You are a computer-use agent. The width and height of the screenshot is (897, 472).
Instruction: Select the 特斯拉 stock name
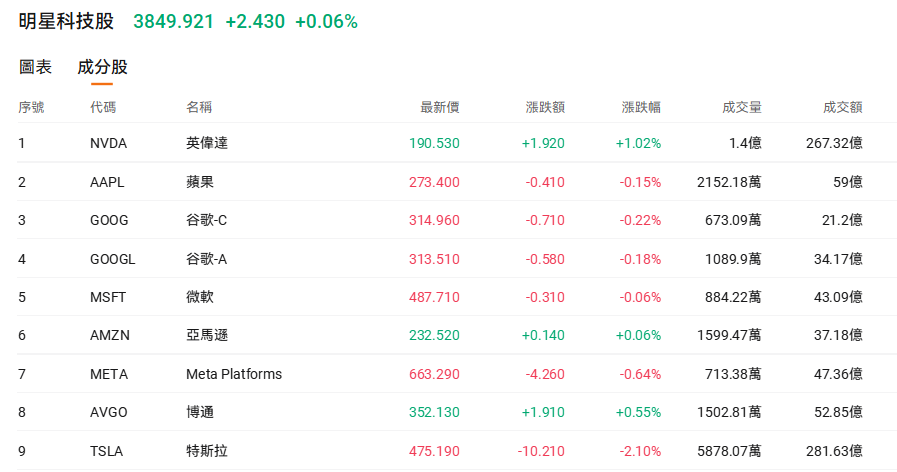207,451
